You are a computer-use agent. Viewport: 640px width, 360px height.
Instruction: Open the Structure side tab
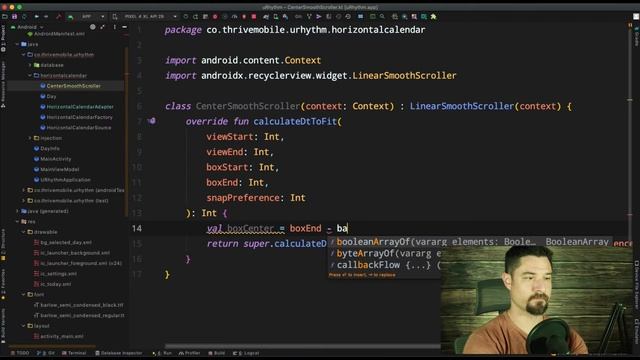pos(3,245)
